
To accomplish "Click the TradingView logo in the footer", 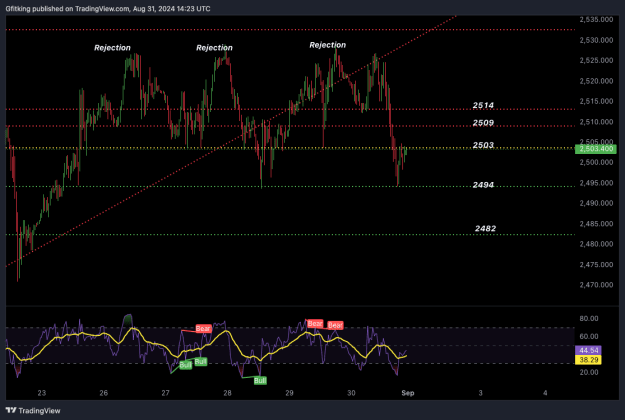I will (x=33, y=410).
